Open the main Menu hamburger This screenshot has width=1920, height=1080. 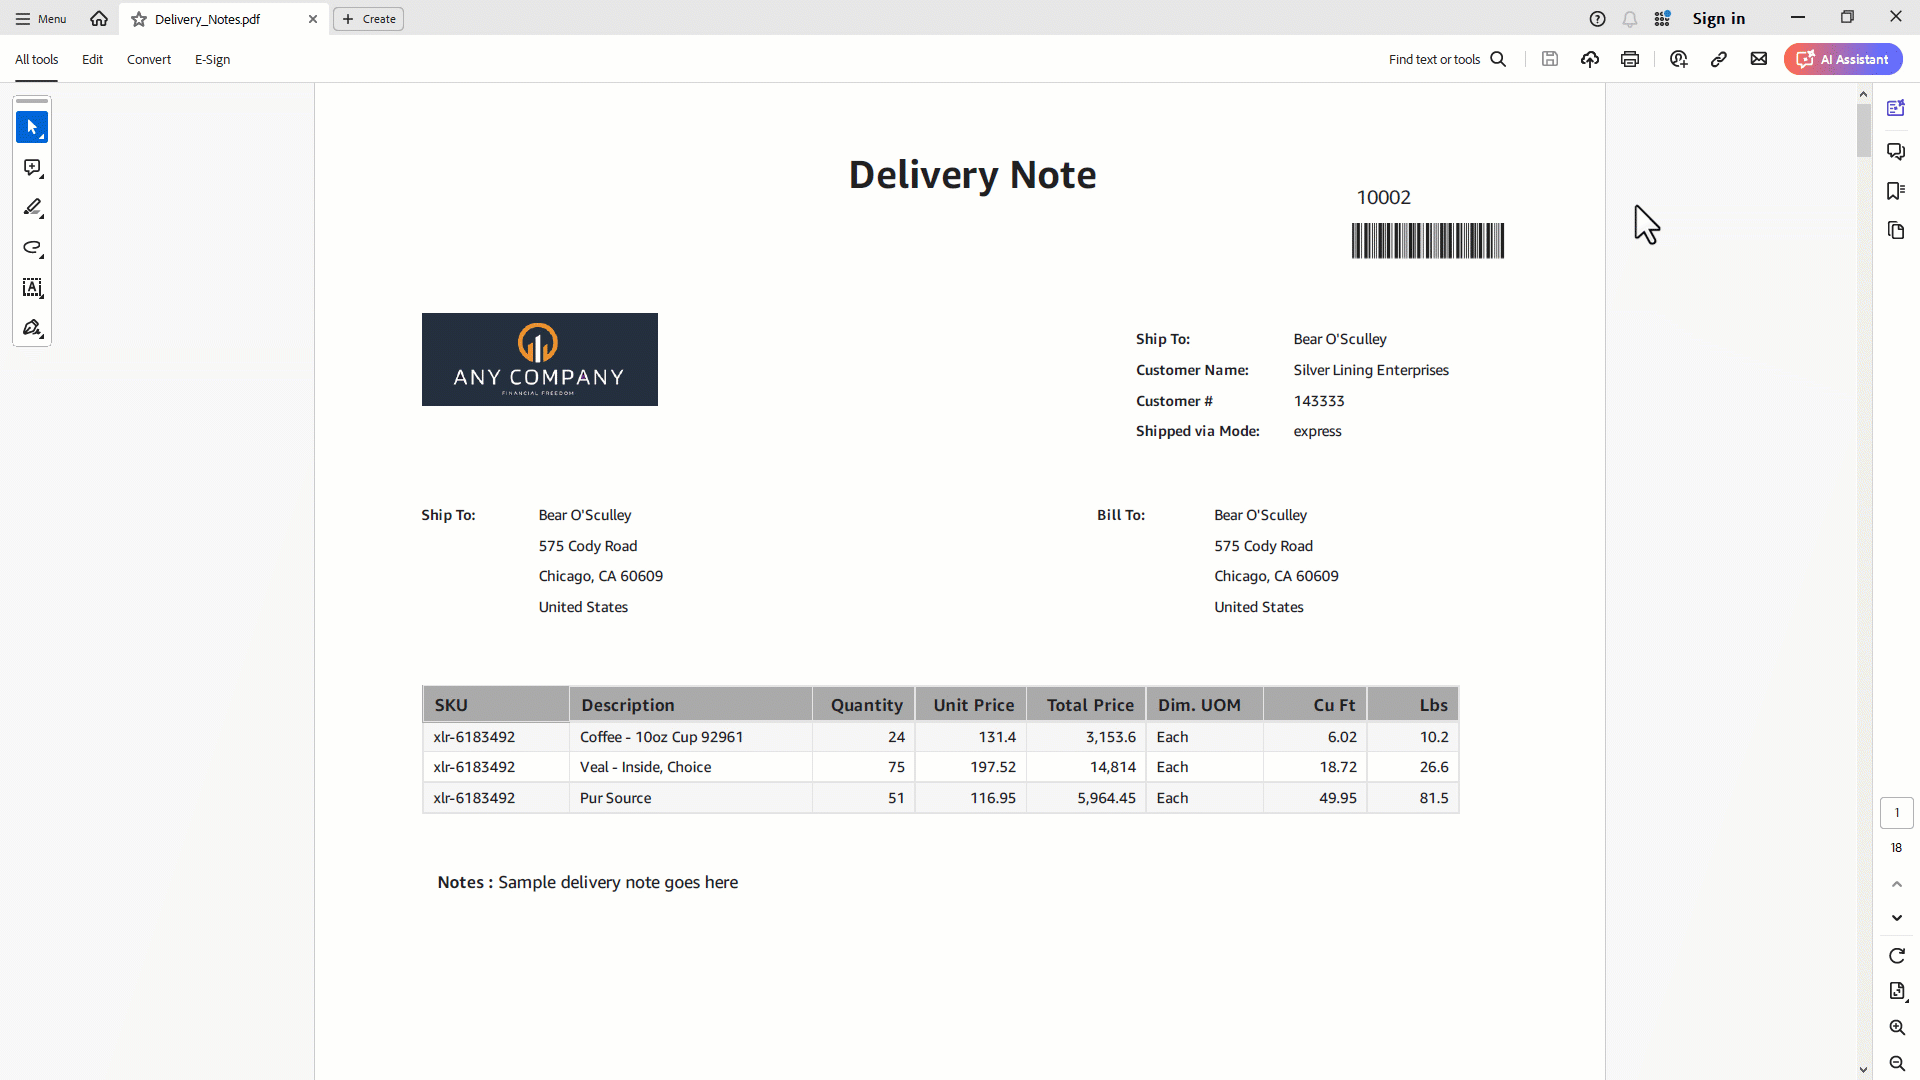point(41,19)
